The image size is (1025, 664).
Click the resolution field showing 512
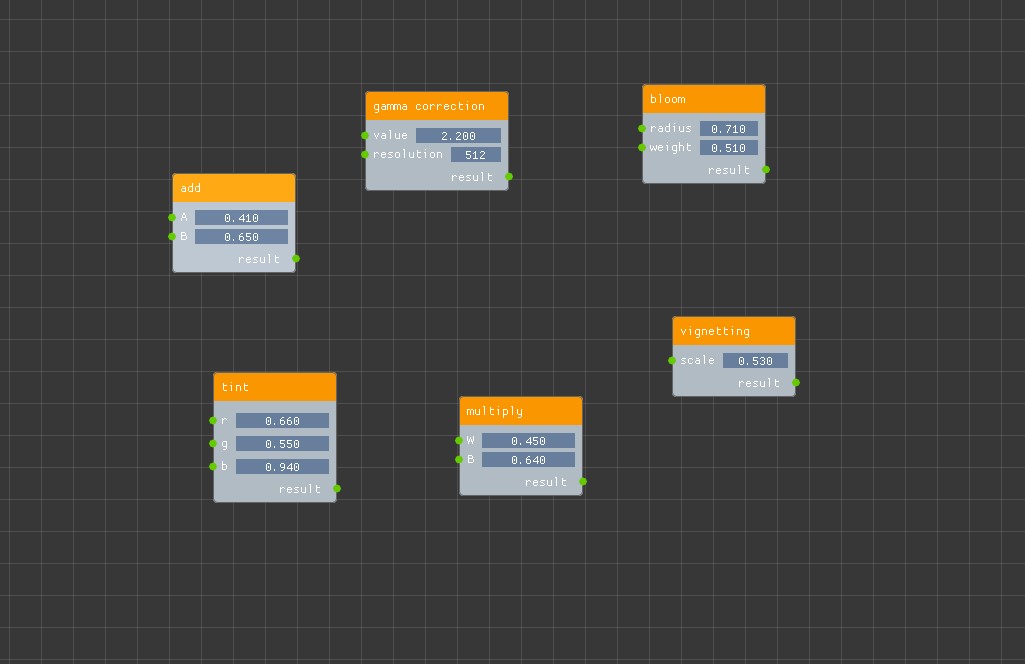pyautogui.click(x=475, y=155)
